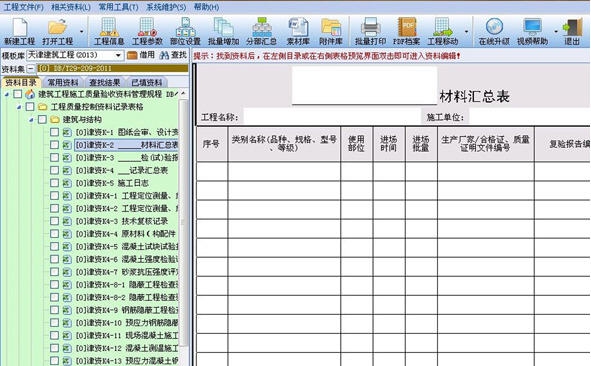Select 津资K4-12 混凝土测温 row
This screenshot has height=366, width=591.
[x=127, y=348]
